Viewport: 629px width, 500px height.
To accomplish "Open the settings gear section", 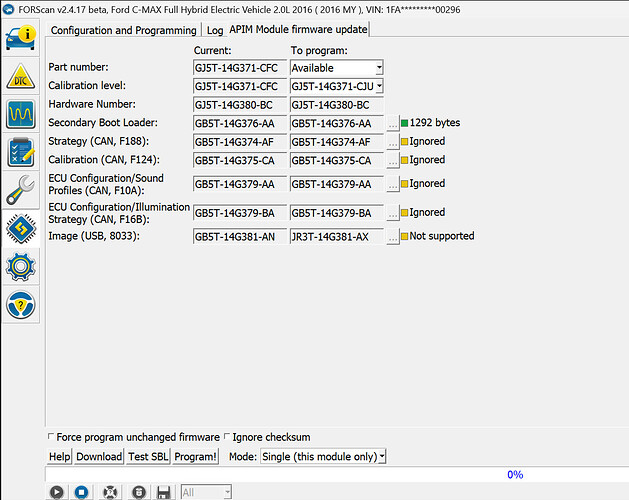I will tap(20, 266).
